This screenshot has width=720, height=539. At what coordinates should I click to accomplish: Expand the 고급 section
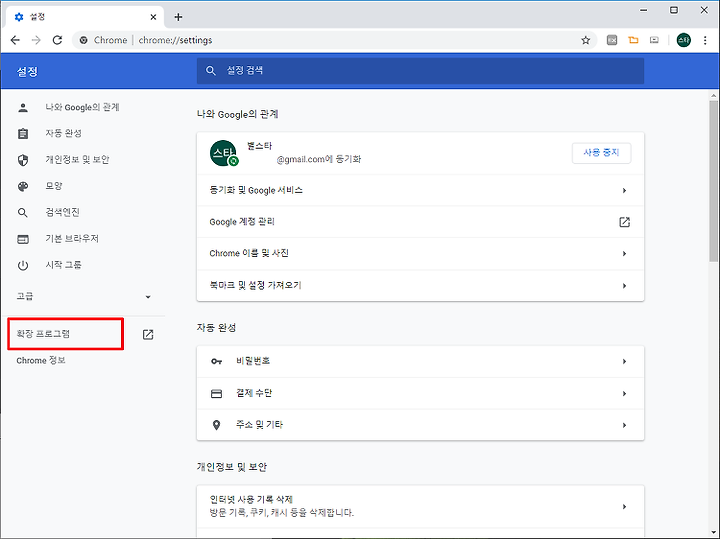tap(84, 297)
